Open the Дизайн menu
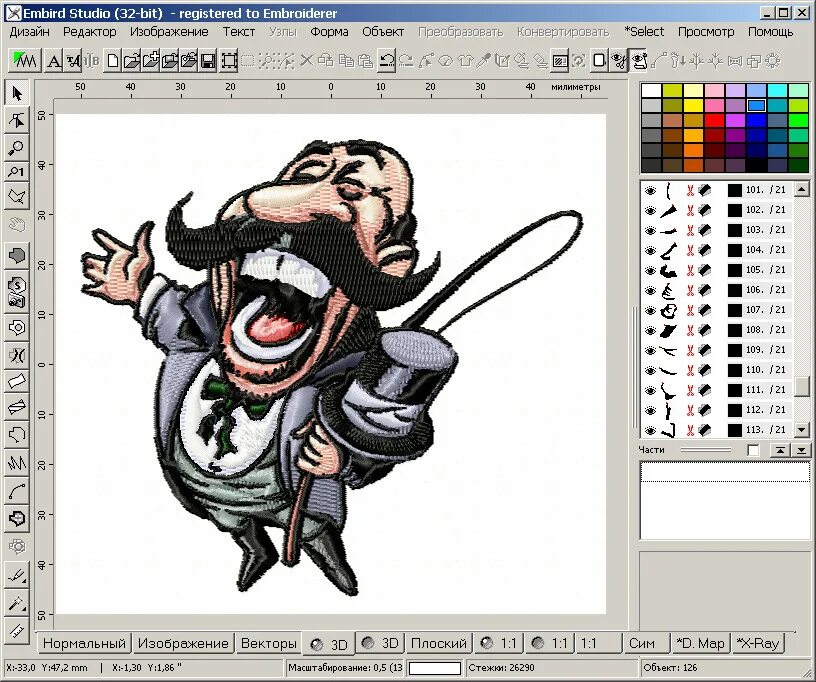Image resolution: width=816 pixels, height=682 pixels. pyautogui.click(x=30, y=32)
